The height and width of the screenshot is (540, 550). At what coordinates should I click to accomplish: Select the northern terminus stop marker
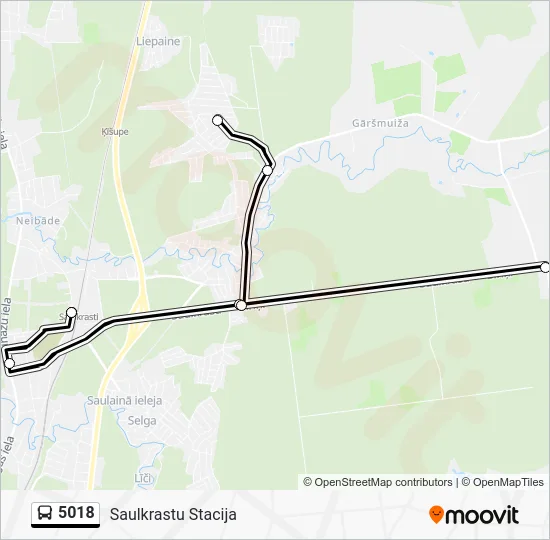tap(218, 120)
